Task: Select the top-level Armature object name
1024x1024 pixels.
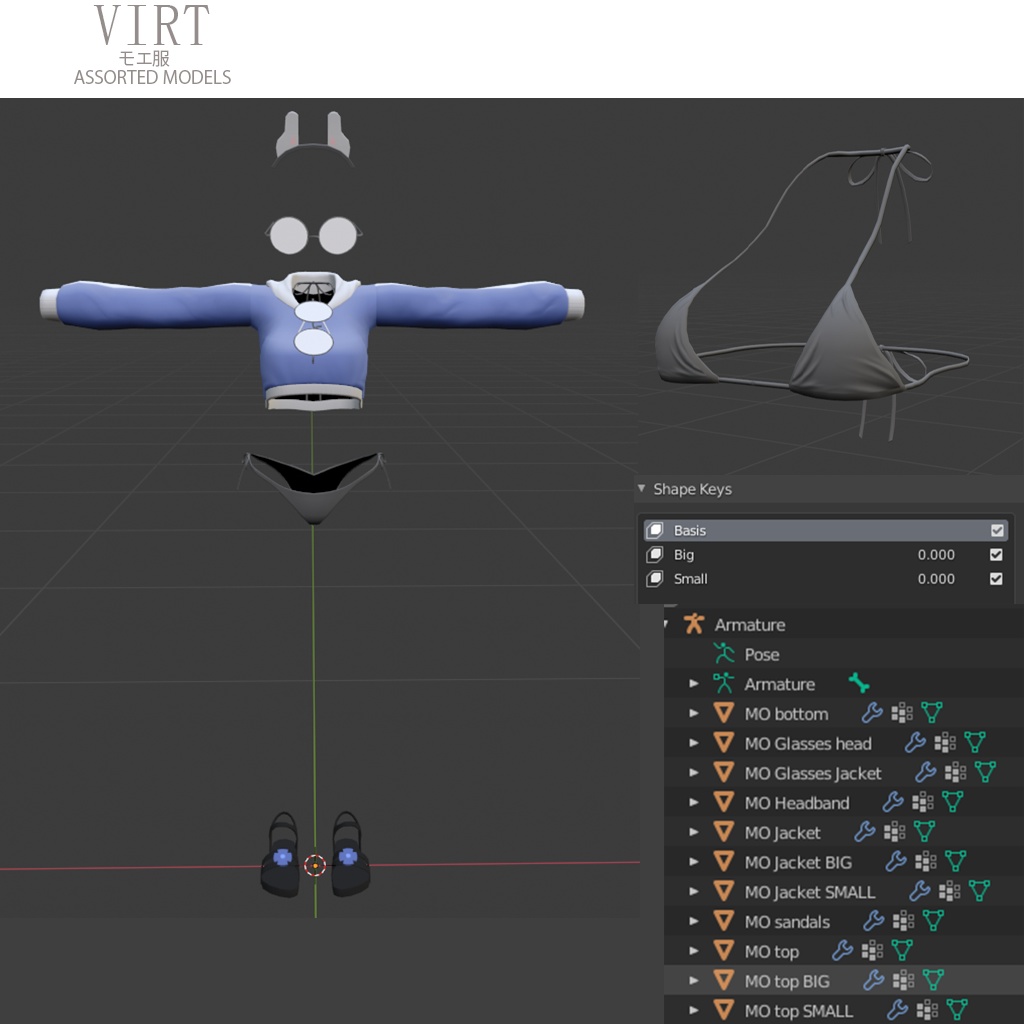Action: pyautogui.click(x=750, y=624)
